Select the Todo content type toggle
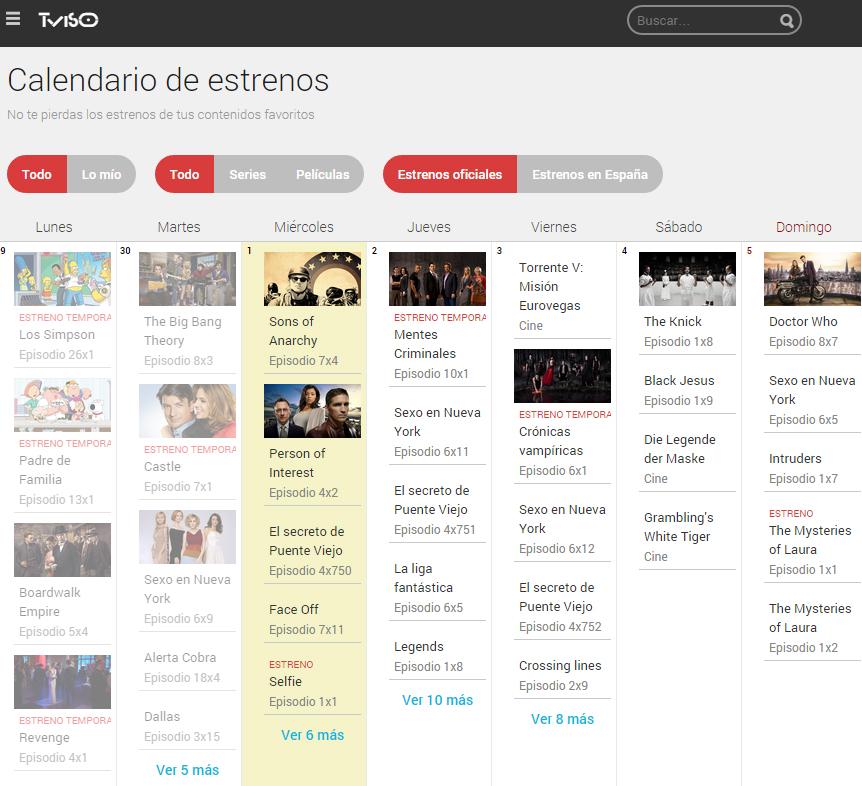The width and height of the screenshot is (862, 786). (x=185, y=174)
